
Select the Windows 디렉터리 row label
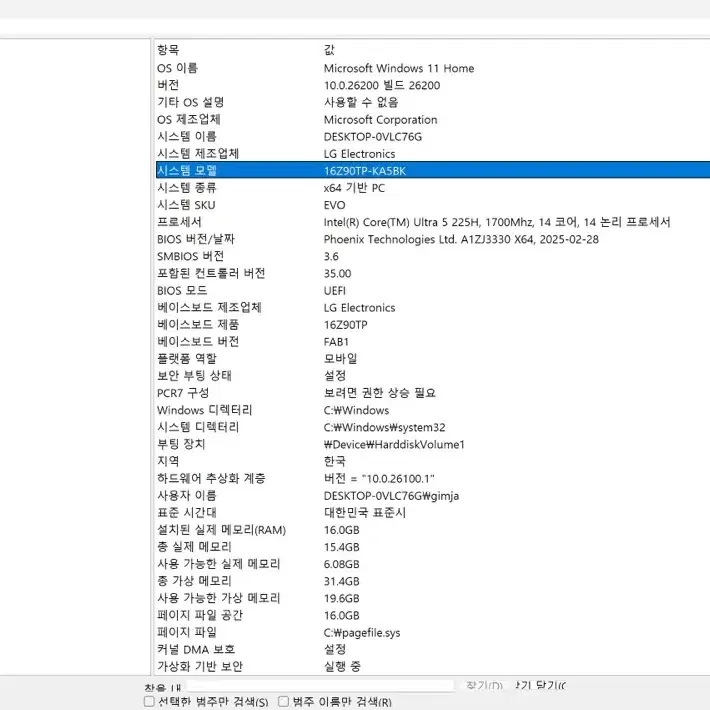[x=204, y=410]
